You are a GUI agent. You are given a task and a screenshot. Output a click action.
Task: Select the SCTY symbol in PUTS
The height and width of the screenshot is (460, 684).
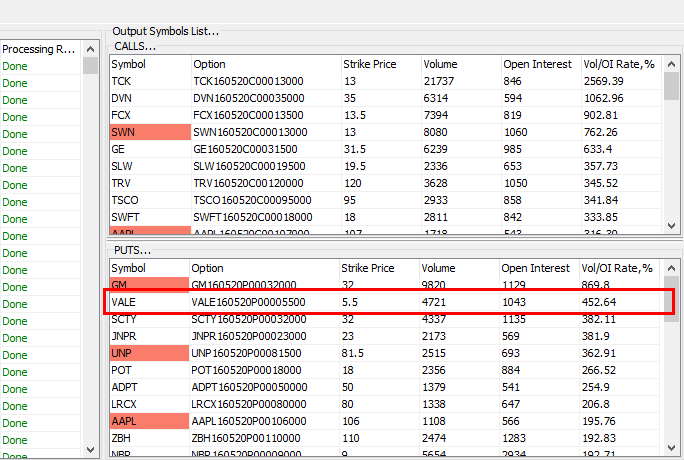(123, 319)
